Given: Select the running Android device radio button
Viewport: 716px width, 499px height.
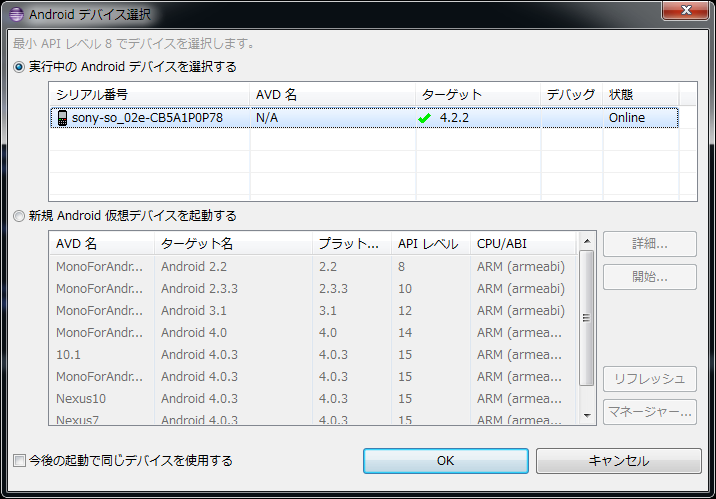Looking at the screenshot, I should click(x=19, y=67).
